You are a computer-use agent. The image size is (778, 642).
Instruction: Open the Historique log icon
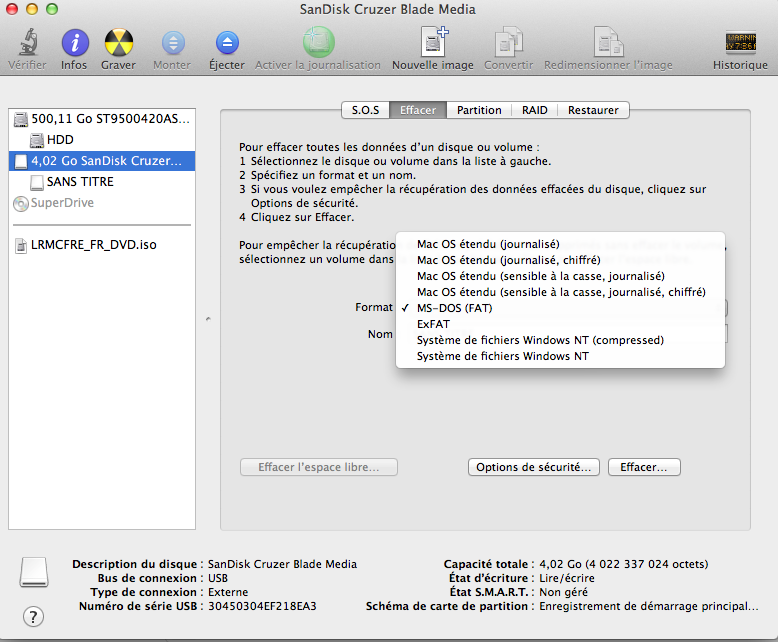740,43
